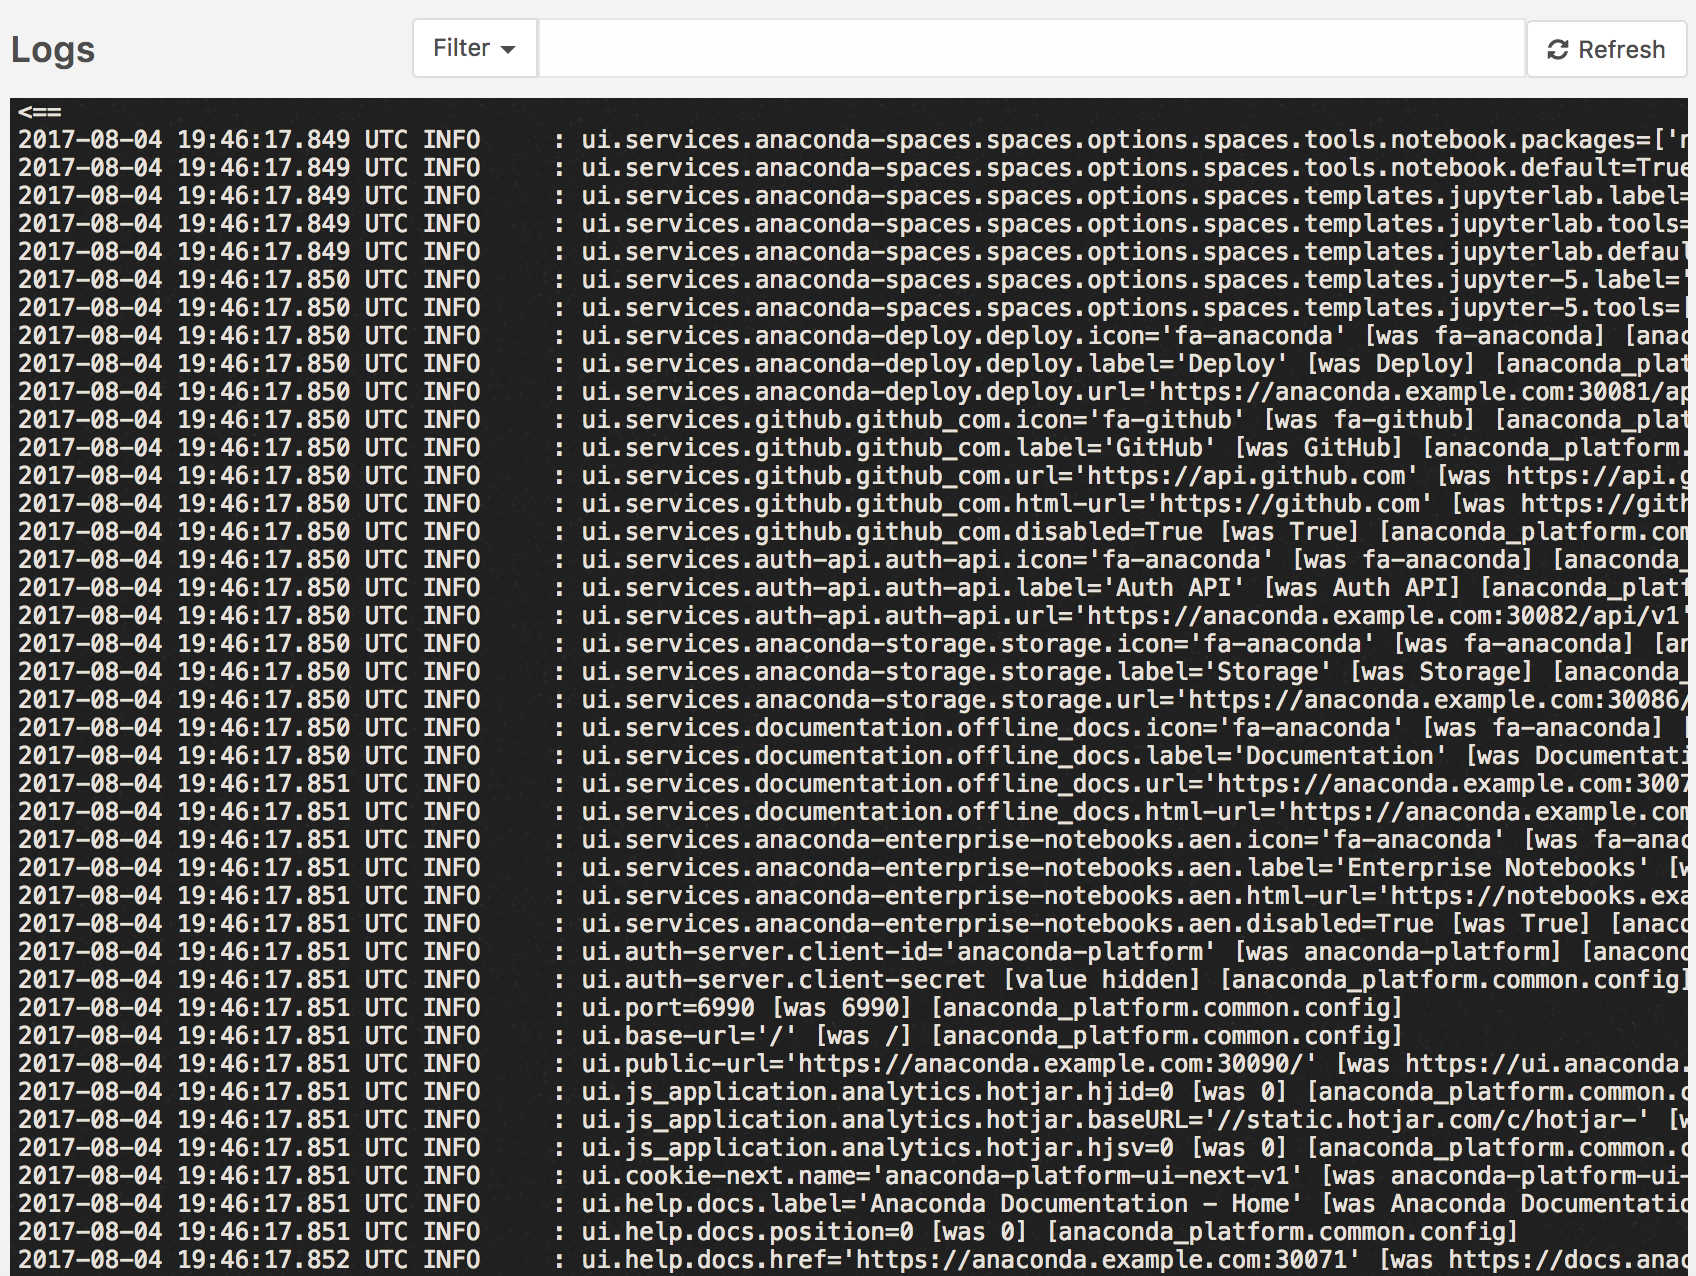The height and width of the screenshot is (1276, 1696).
Task: Select the auth-api.label='Auth API' log line
Action: pos(853,588)
